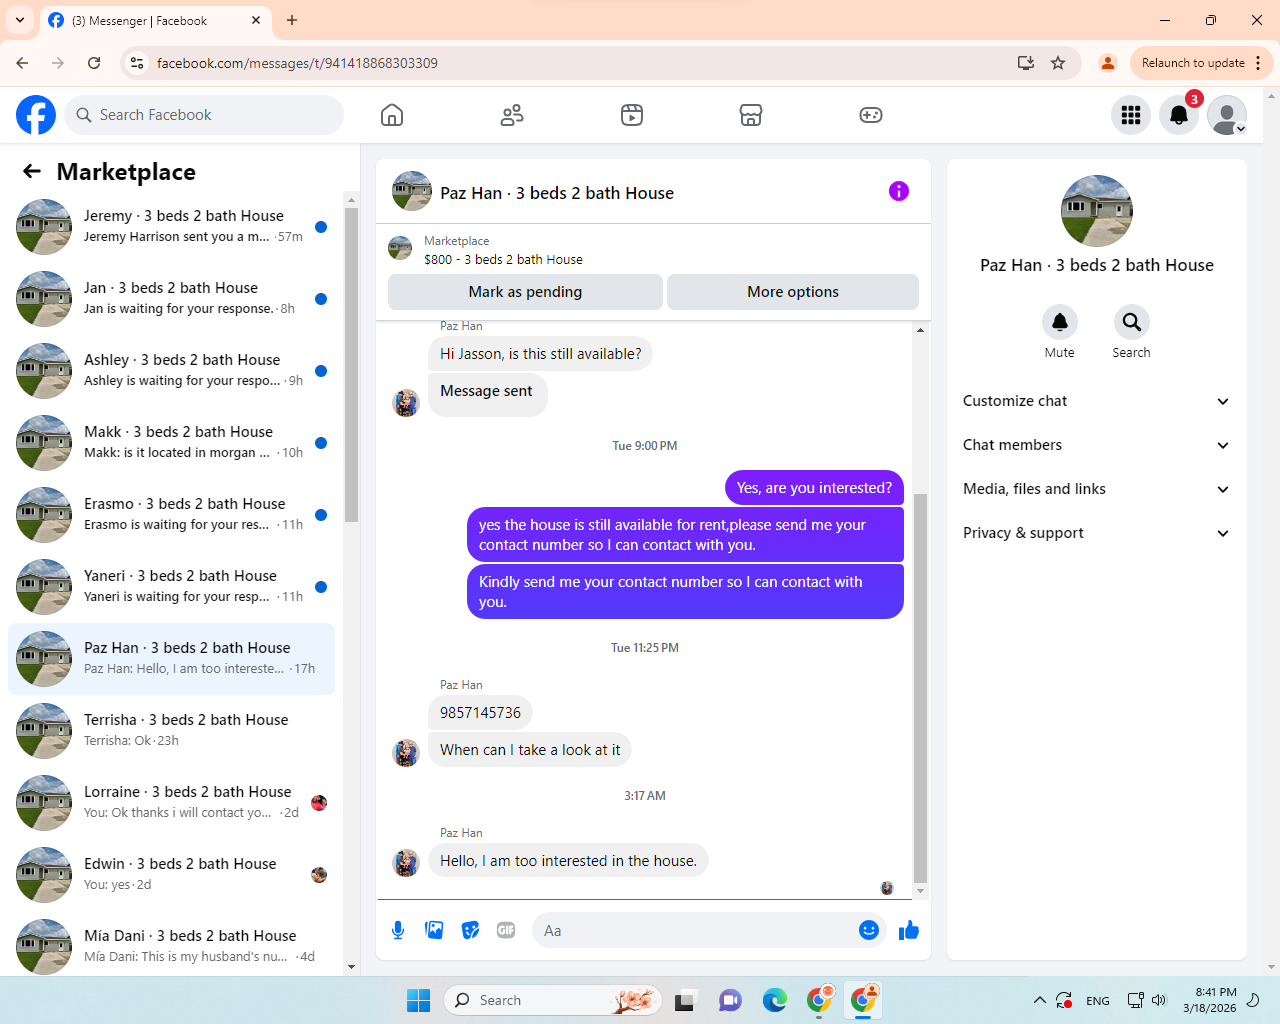Show hidden system tray icons chevron

(x=1040, y=1000)
